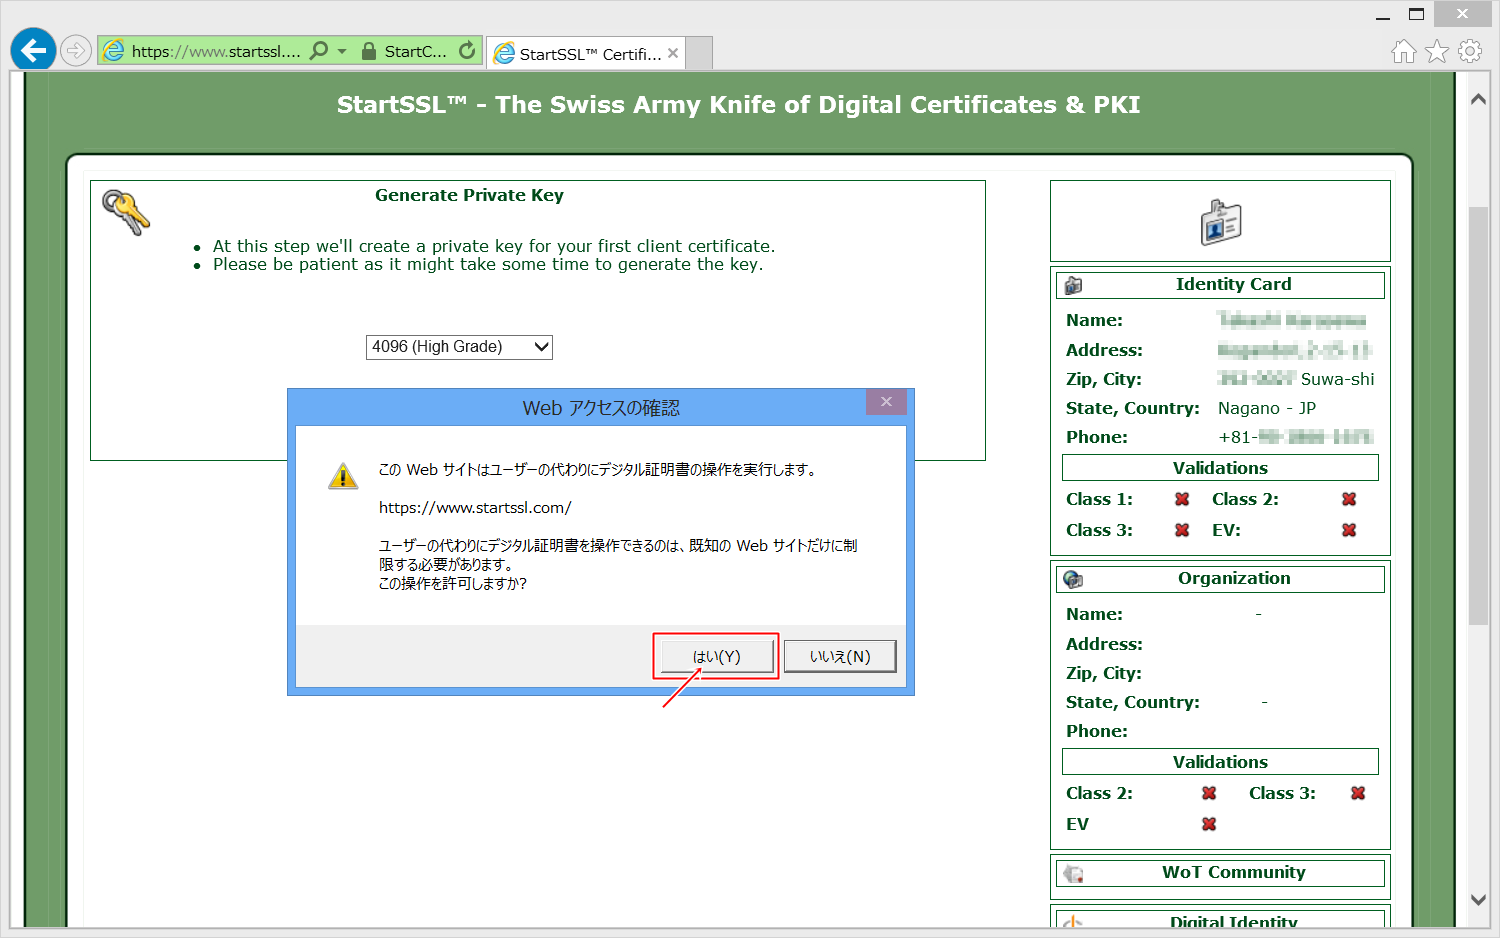This screenshot has height=938, width=1500.
Task: Open a new blank tab
Action: (700, 53)
